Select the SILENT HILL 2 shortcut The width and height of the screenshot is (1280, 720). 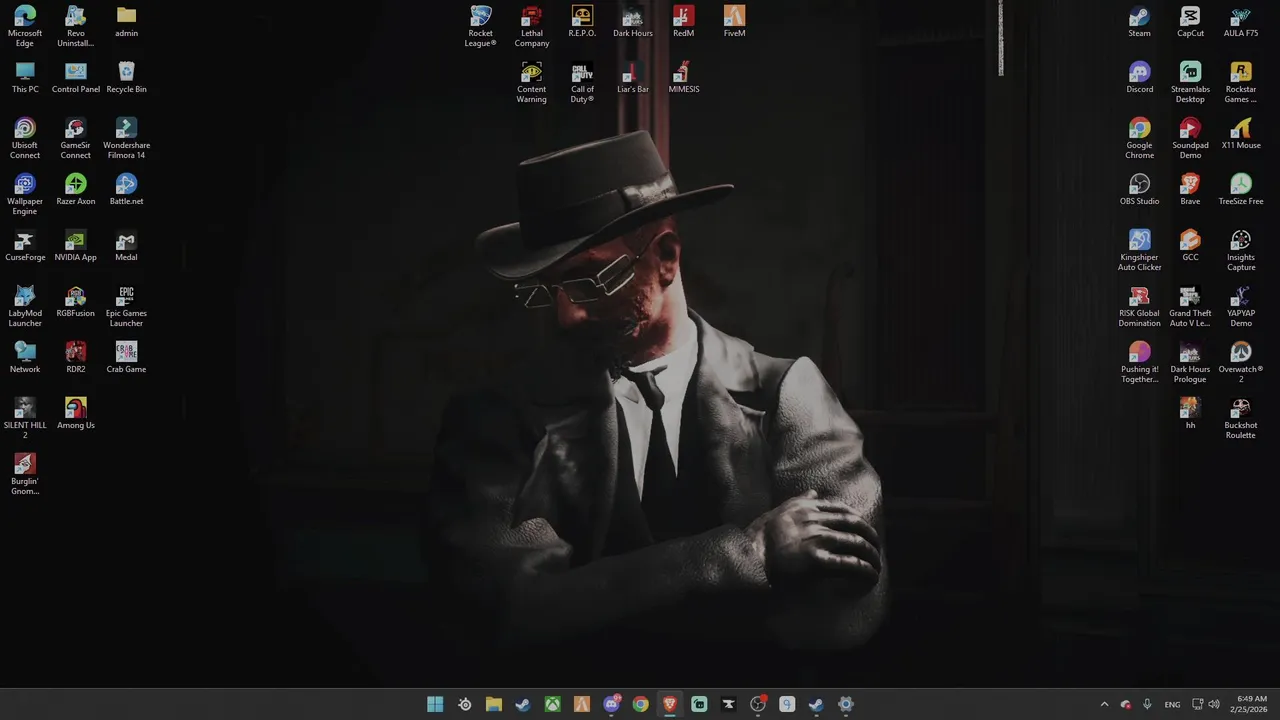pyautogui.click(x=25, y=418)
